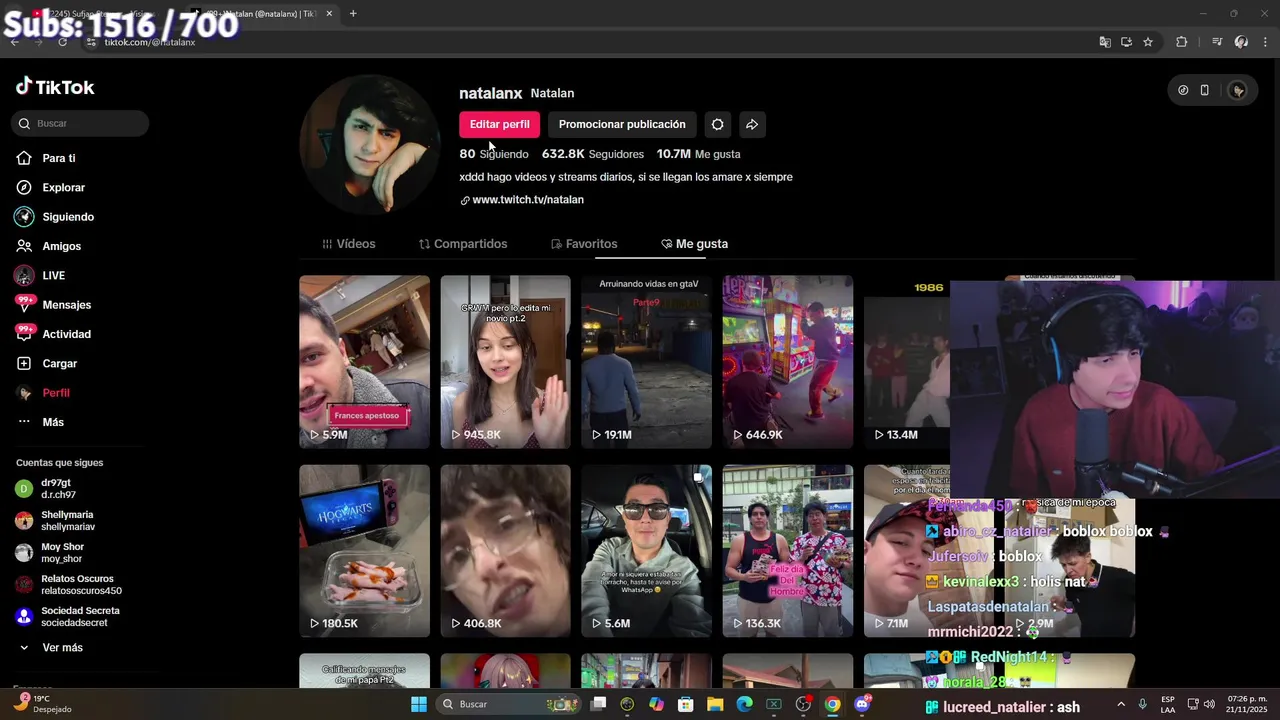The height and width of the screenshot is (720, 1280).
Task: Reload the page in Chrome
Action: (62, 42)
